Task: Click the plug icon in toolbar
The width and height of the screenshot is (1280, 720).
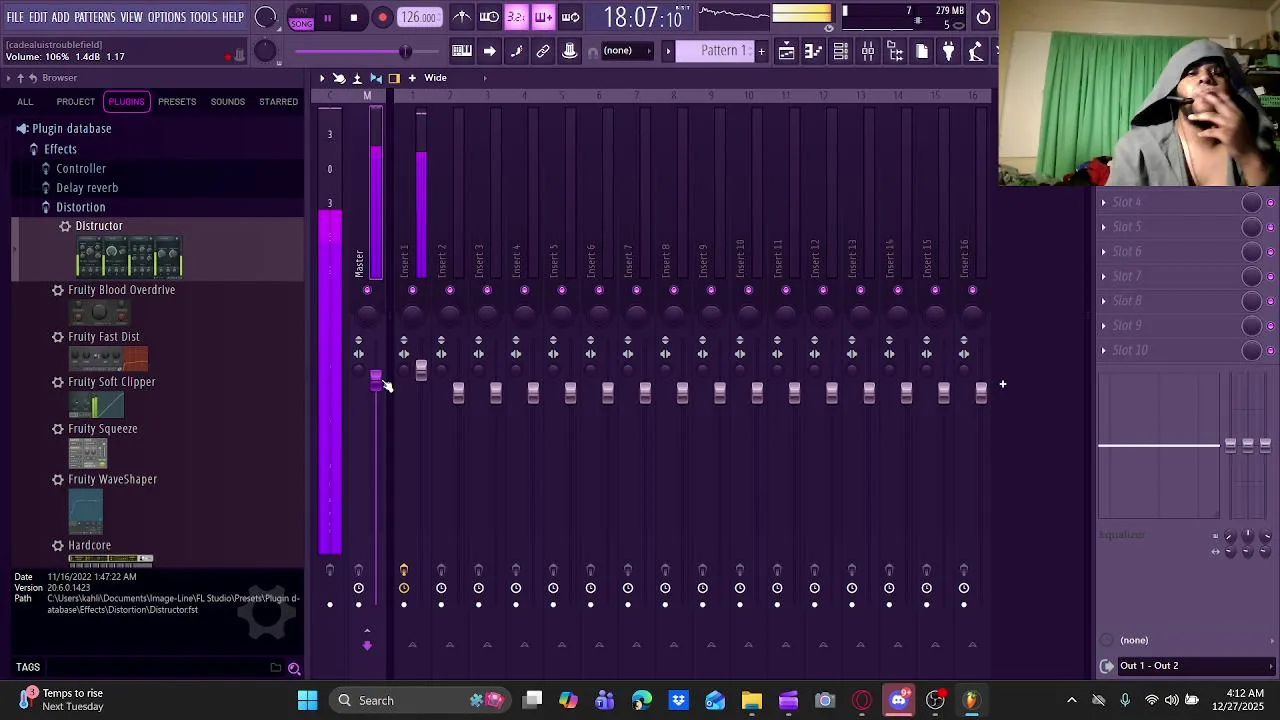Action: coord(949,51)
